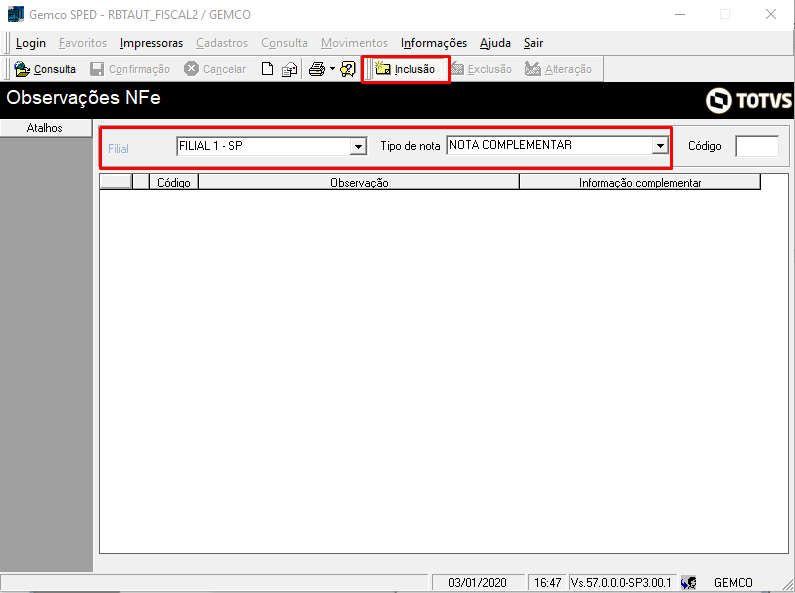Click the date 03/01/2020 in status bar
Screen dimensions: 795x593
click(477, 583)
